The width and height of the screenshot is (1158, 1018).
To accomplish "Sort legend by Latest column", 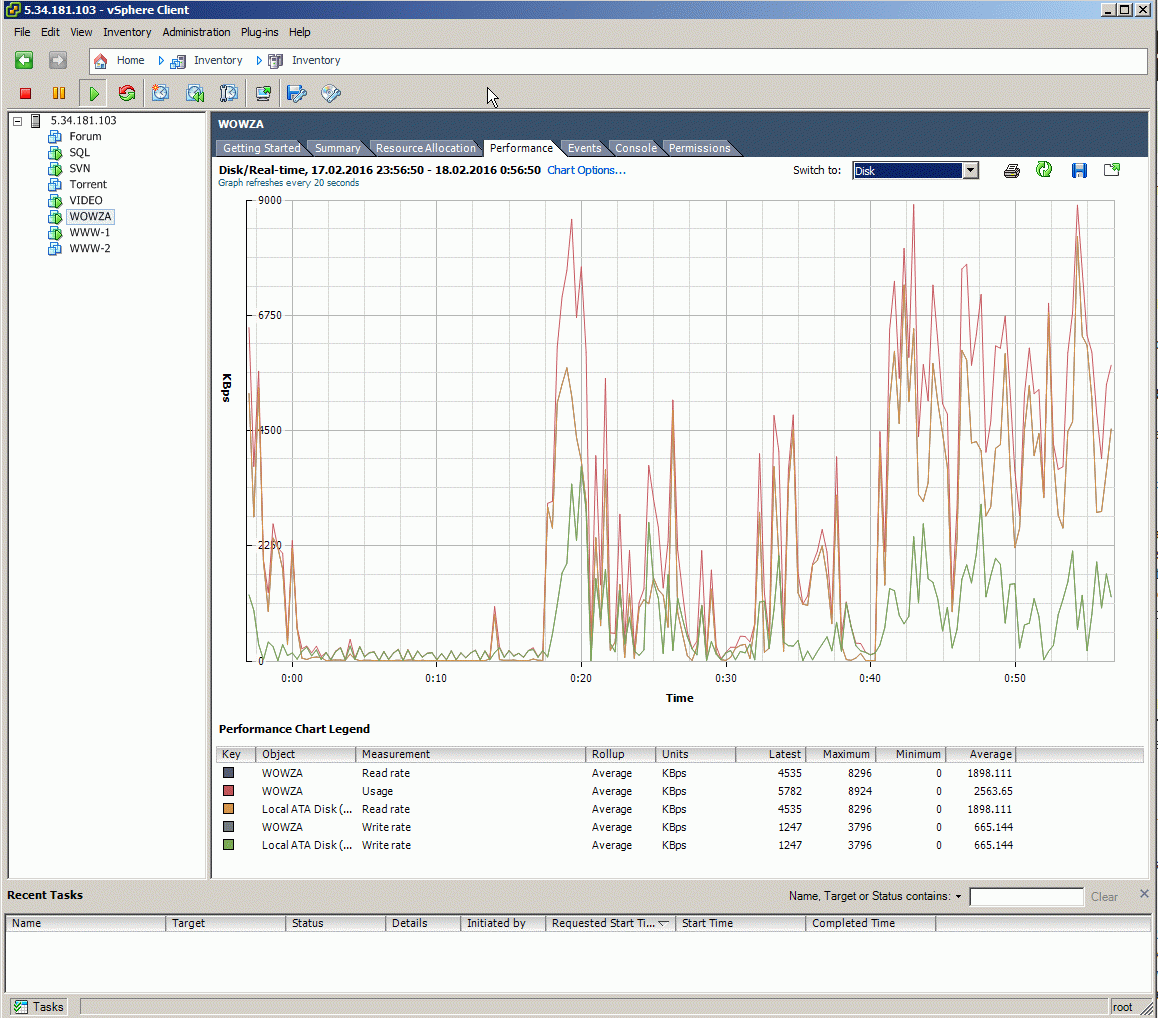I will pos(770,754).
